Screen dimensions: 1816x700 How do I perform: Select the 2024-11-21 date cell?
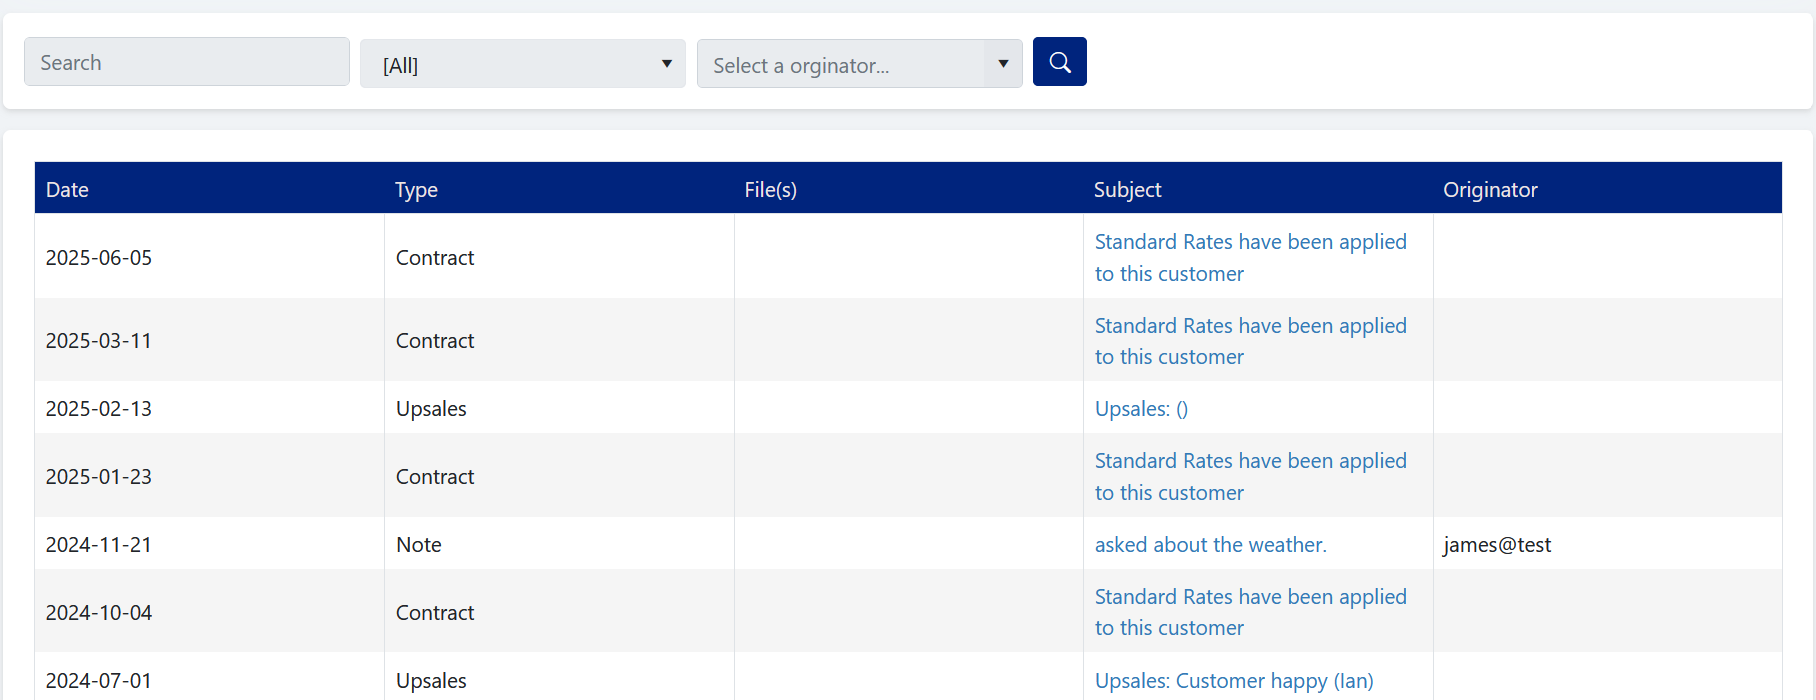point(99,545)
